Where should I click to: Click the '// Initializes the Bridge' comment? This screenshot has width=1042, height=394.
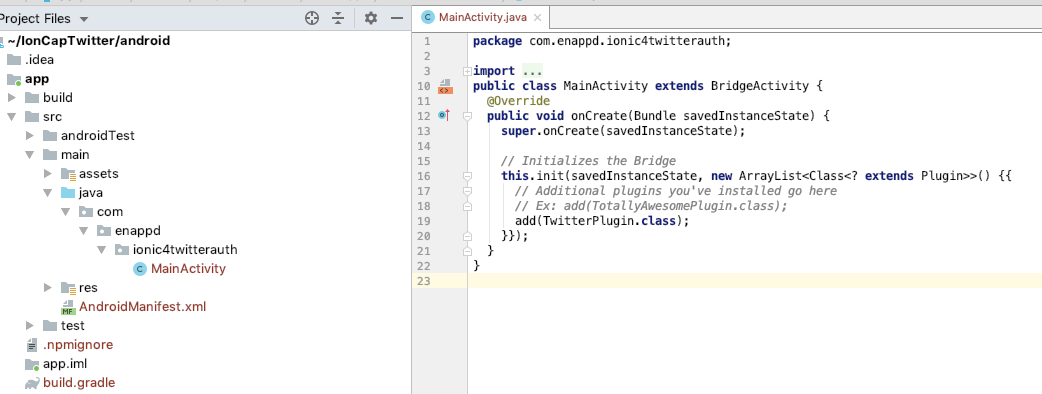589,161
